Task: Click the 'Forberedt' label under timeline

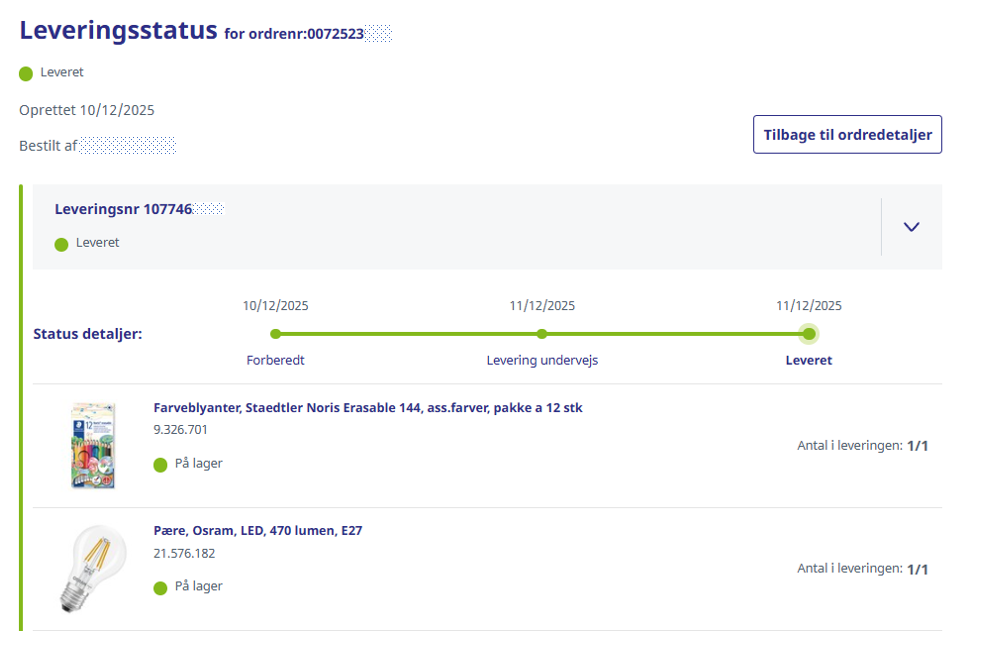Action: 276,360
